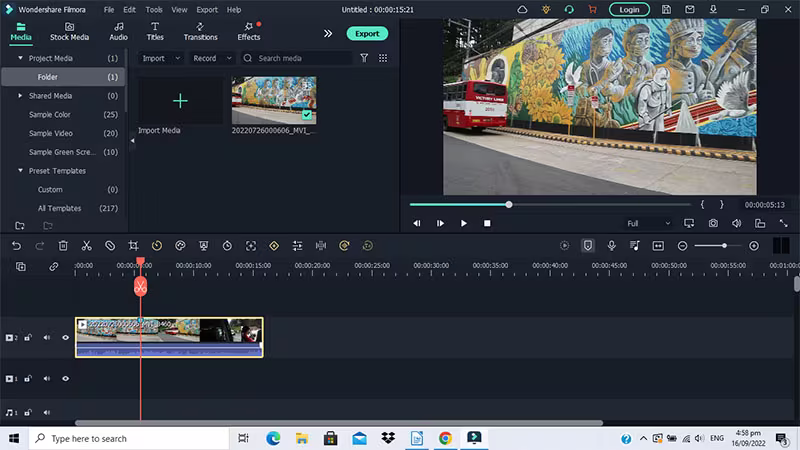Click the add track icon
The image size is (800, 450).
21,266
